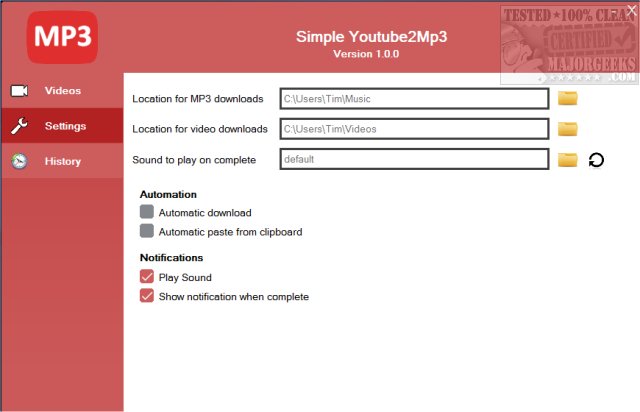This screenshot has width=640, height=412.
Task: Click 'Automatic paste from clipboard' label
Action: pos(231,232)
